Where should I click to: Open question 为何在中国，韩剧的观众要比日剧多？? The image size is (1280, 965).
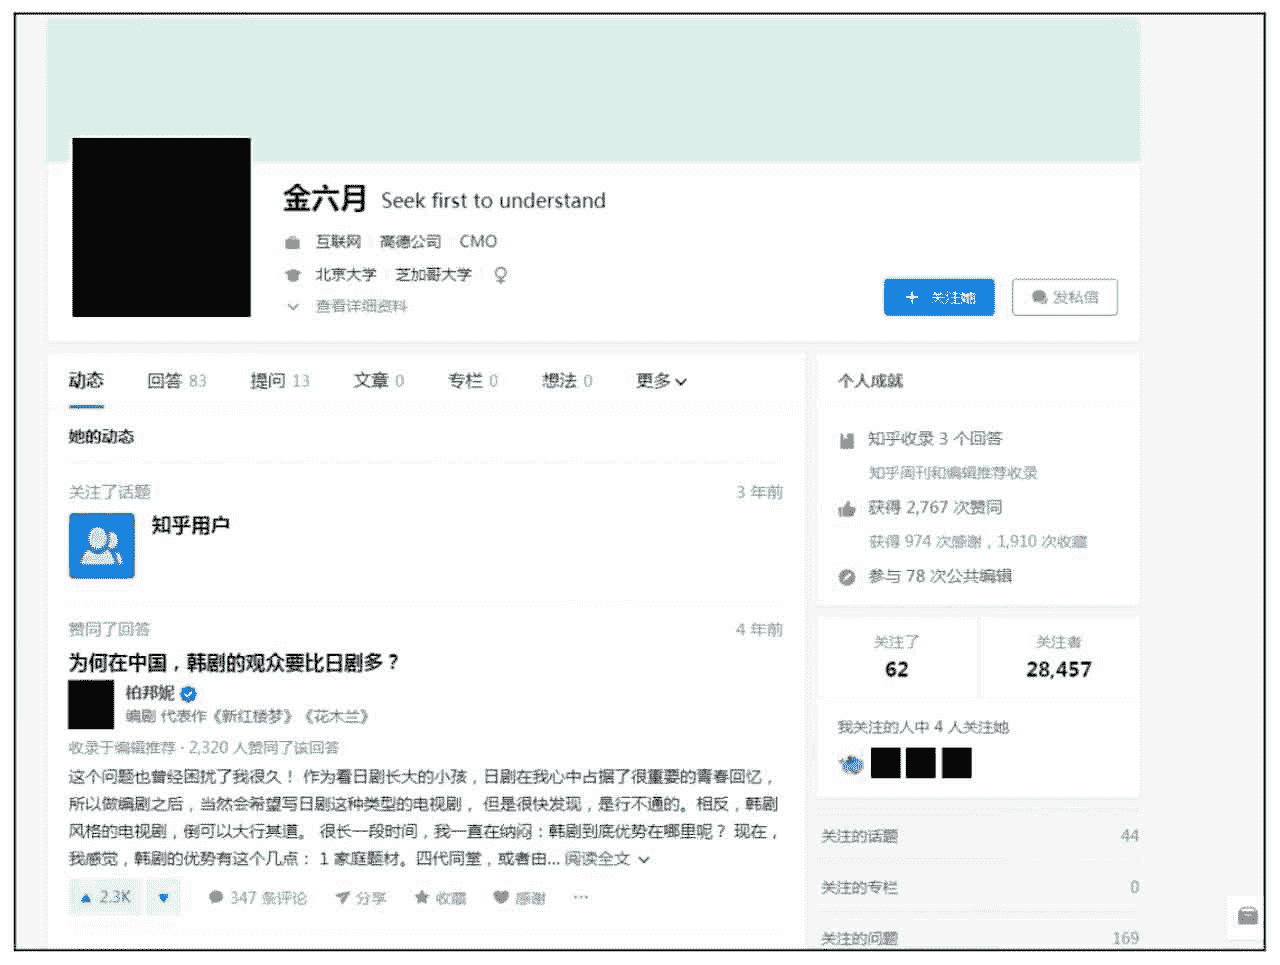pyautogui.click(x=234, y=662)
